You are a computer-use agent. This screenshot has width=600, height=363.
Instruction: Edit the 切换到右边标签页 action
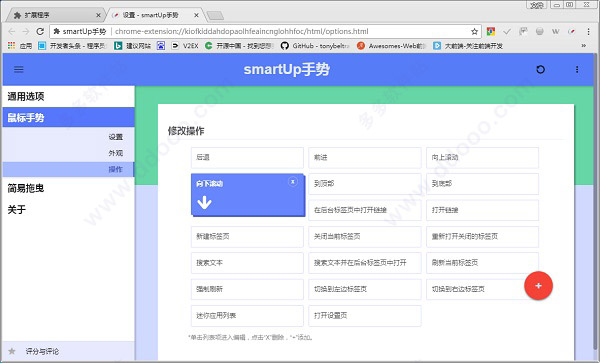coord(482,289)
